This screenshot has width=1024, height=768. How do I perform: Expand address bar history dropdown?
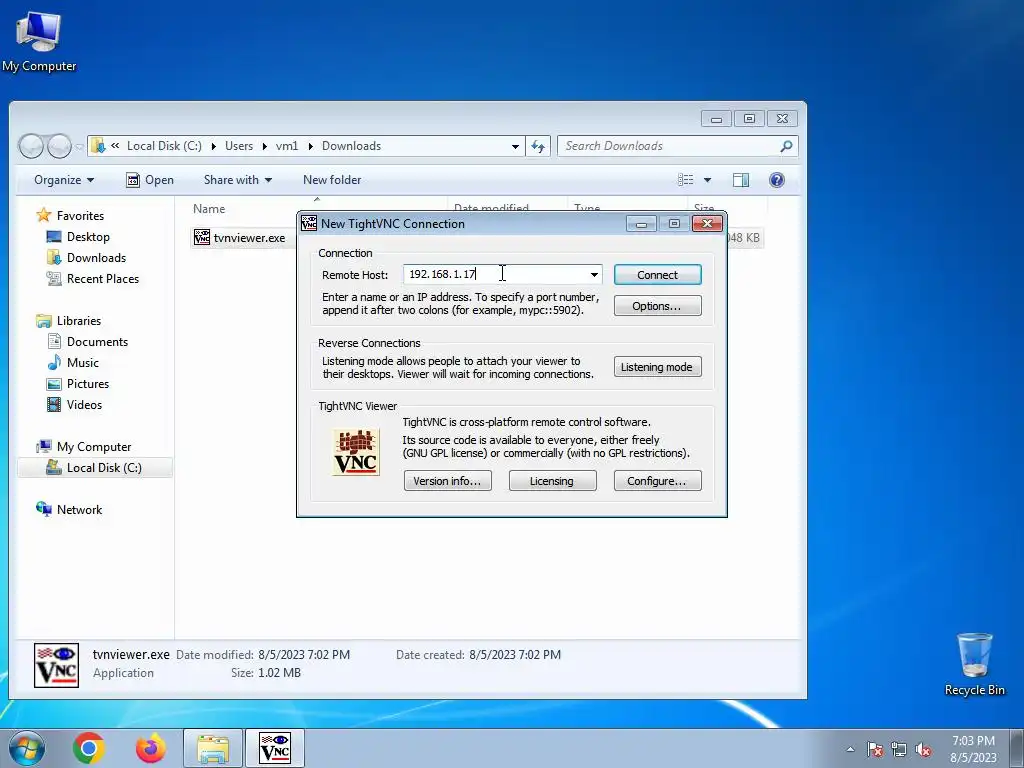tap(515, 146)
